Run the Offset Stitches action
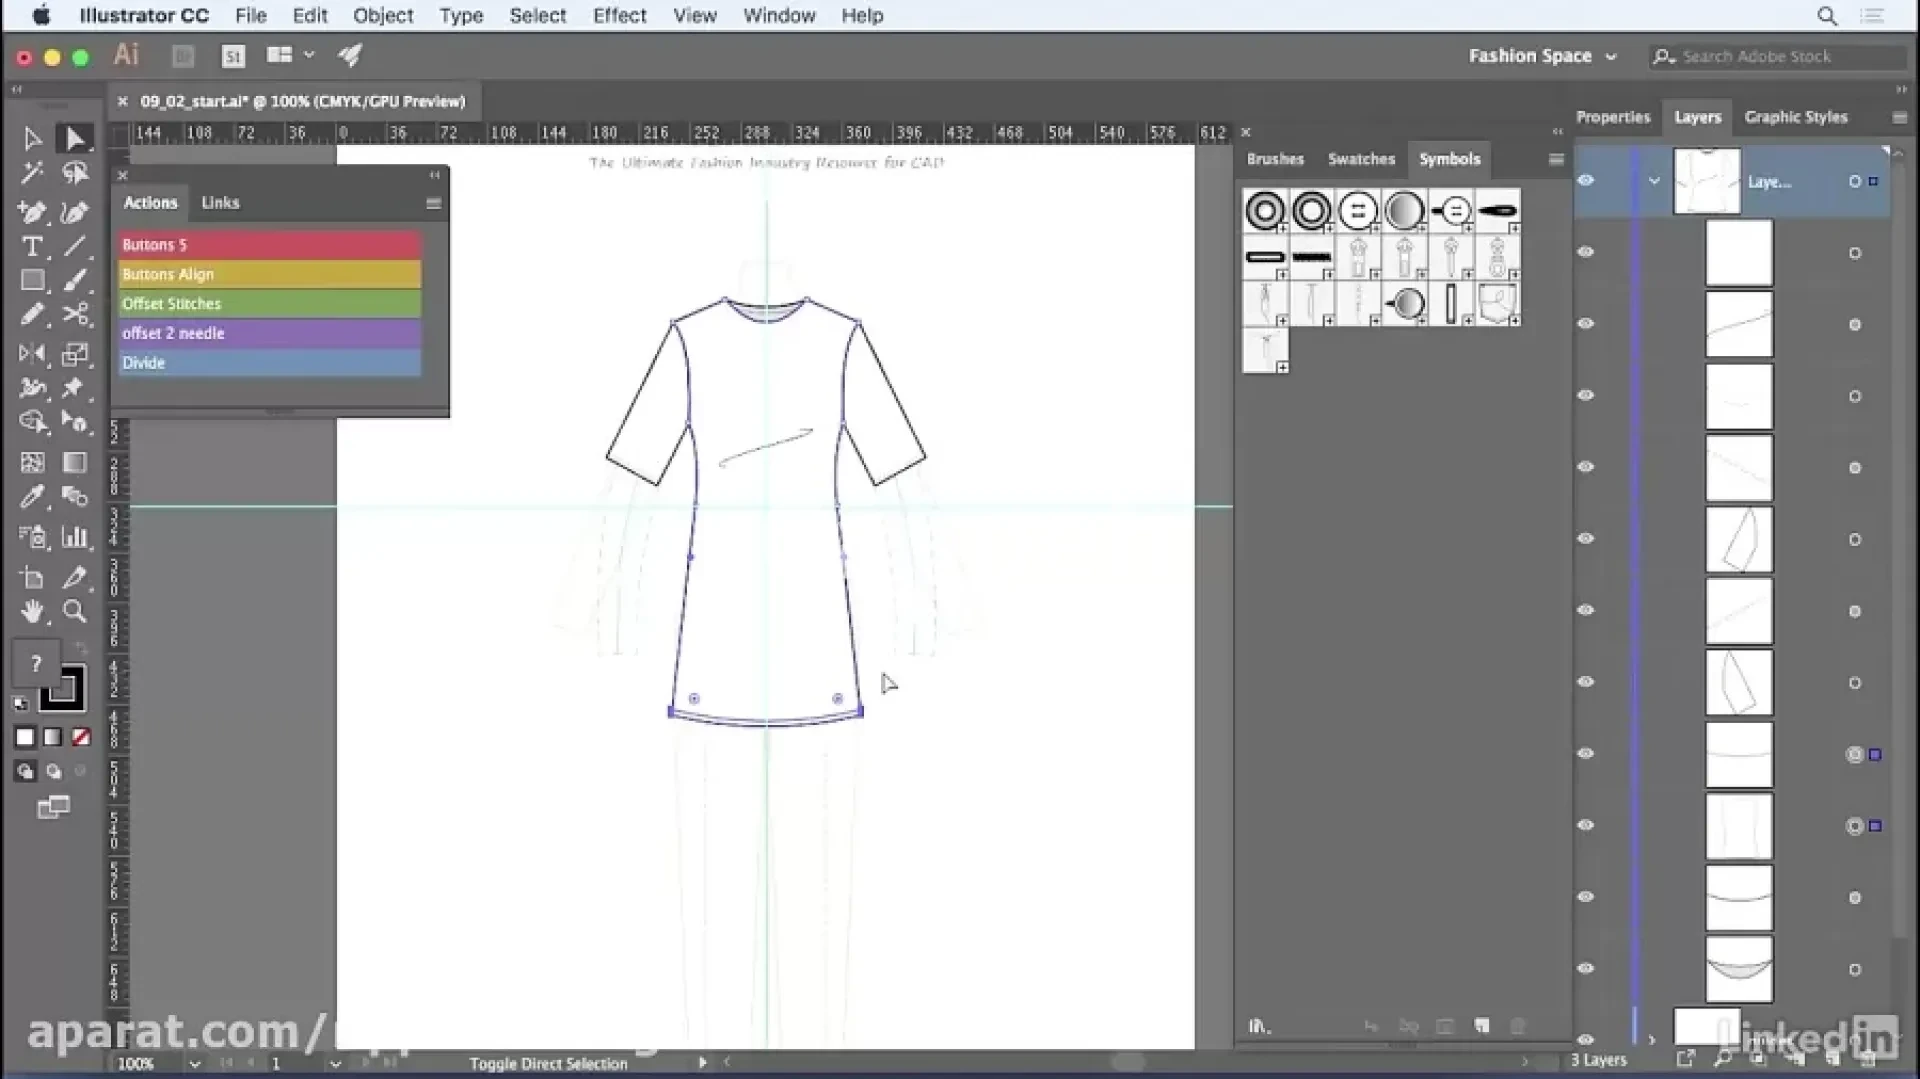Viewport: 1920px width, 1079px height. [269, 304]
